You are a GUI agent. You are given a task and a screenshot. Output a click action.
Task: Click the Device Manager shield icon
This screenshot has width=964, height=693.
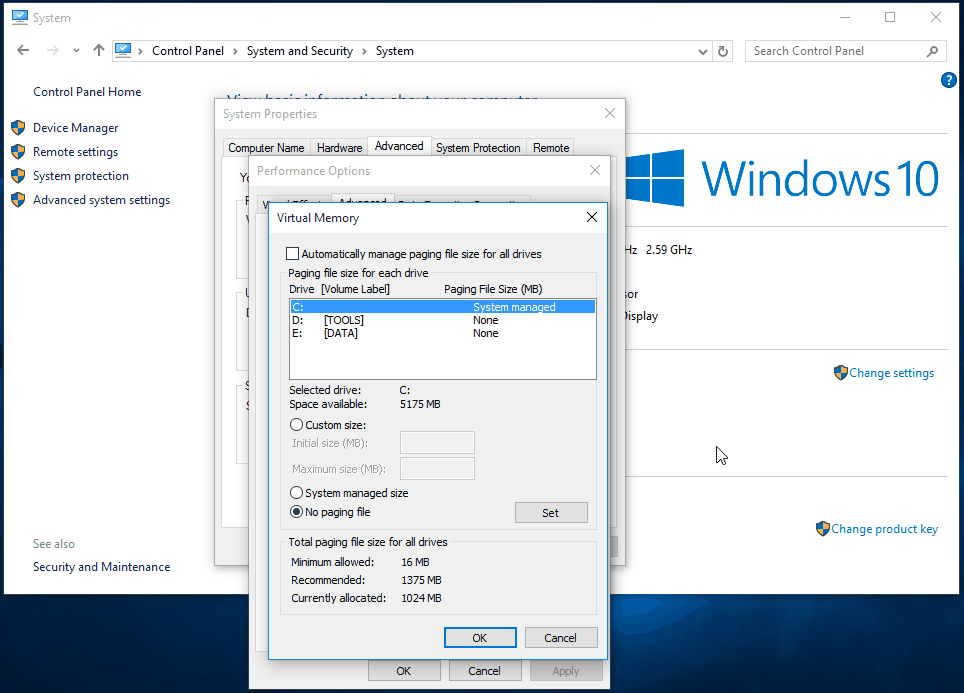(18, 127)
